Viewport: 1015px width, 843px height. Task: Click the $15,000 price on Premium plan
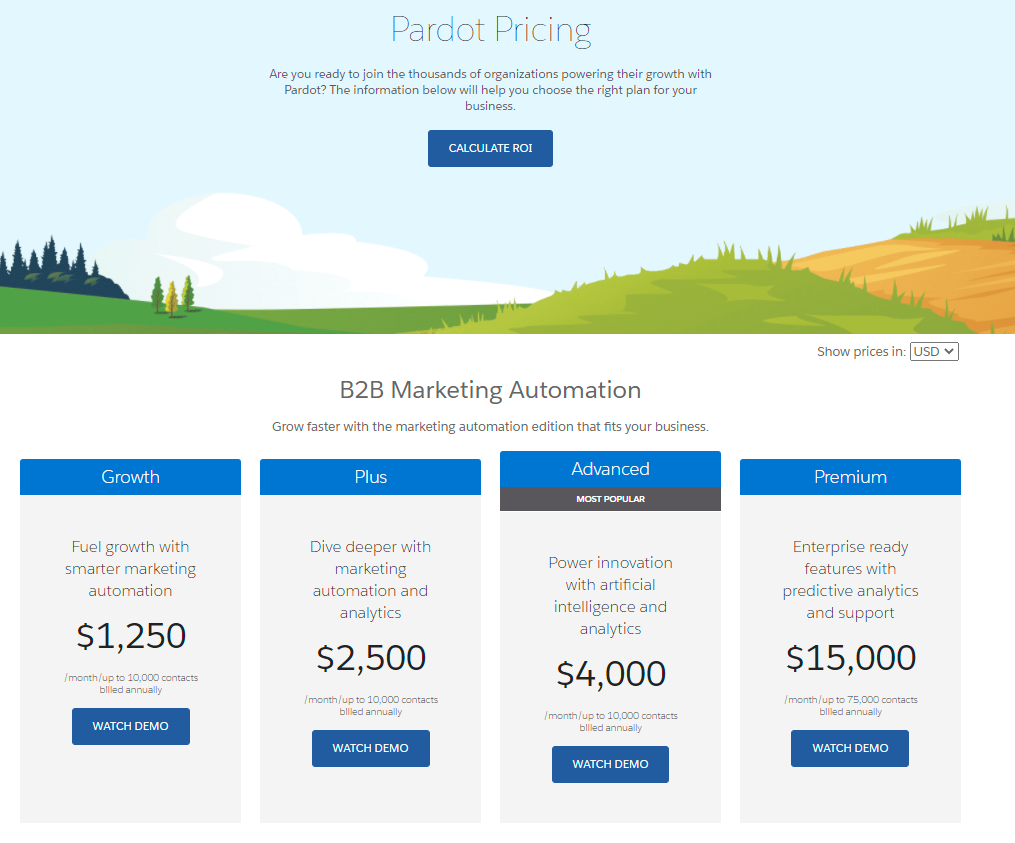(849, 658)
